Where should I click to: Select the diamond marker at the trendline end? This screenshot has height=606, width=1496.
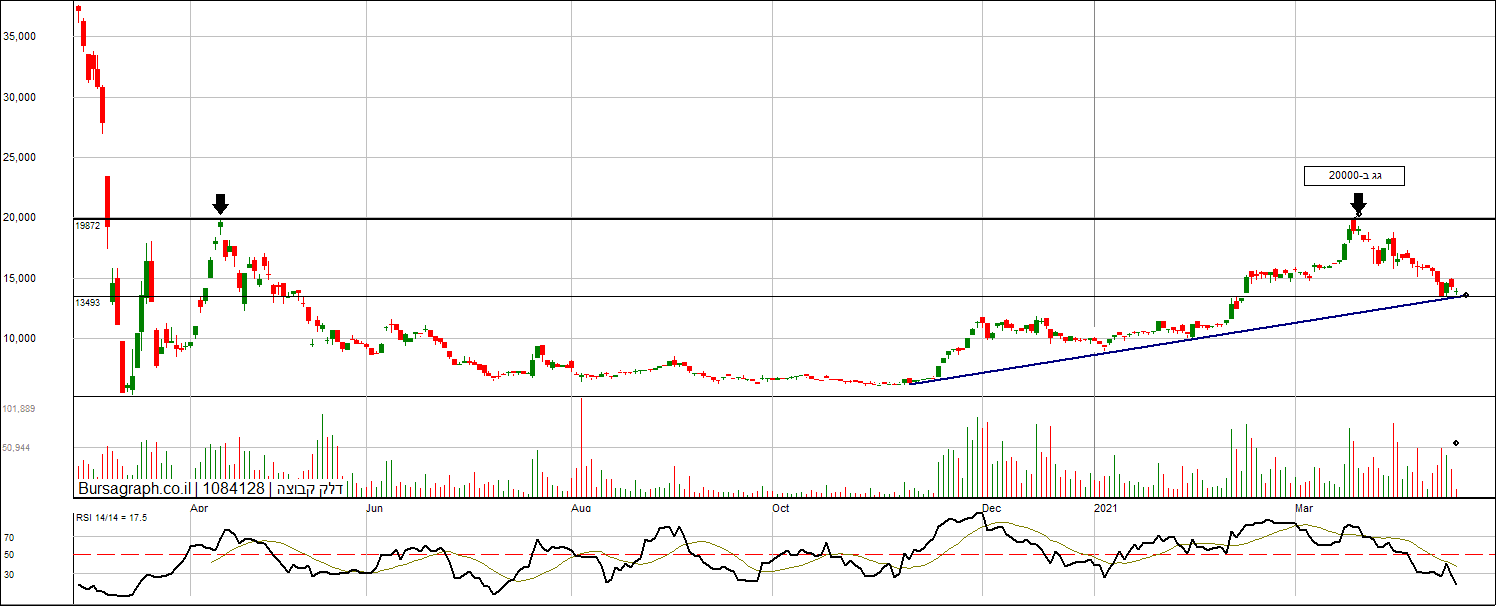(1466, 294)
